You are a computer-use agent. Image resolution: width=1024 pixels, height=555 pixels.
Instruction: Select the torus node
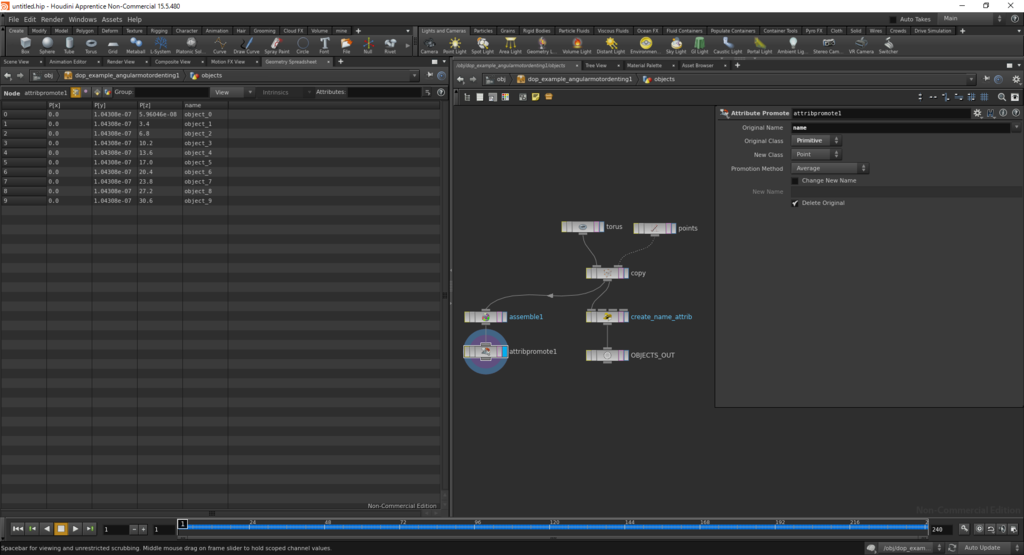pyautogui.click(x=583, y=227)
